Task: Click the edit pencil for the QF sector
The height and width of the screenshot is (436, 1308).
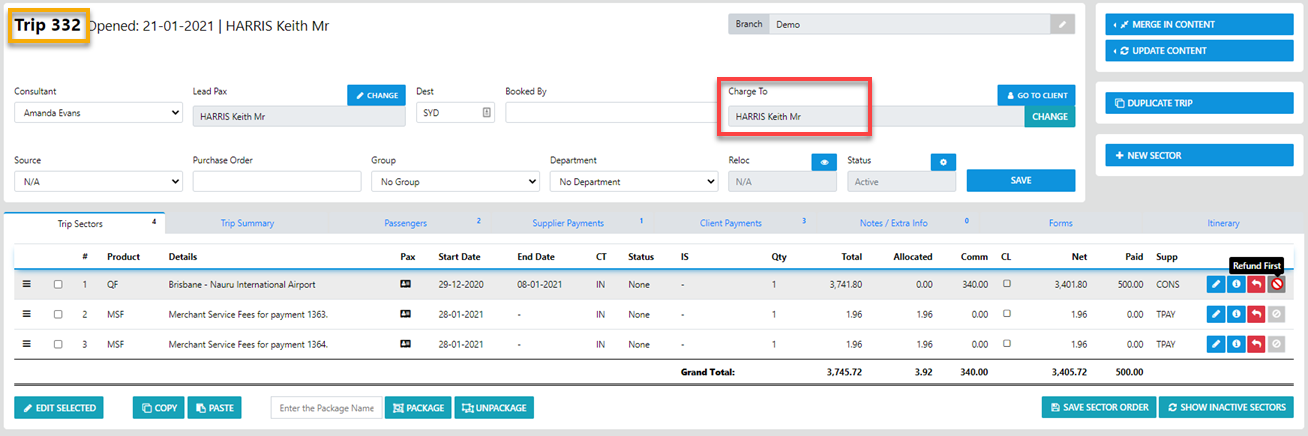Action: point(1215,285)
